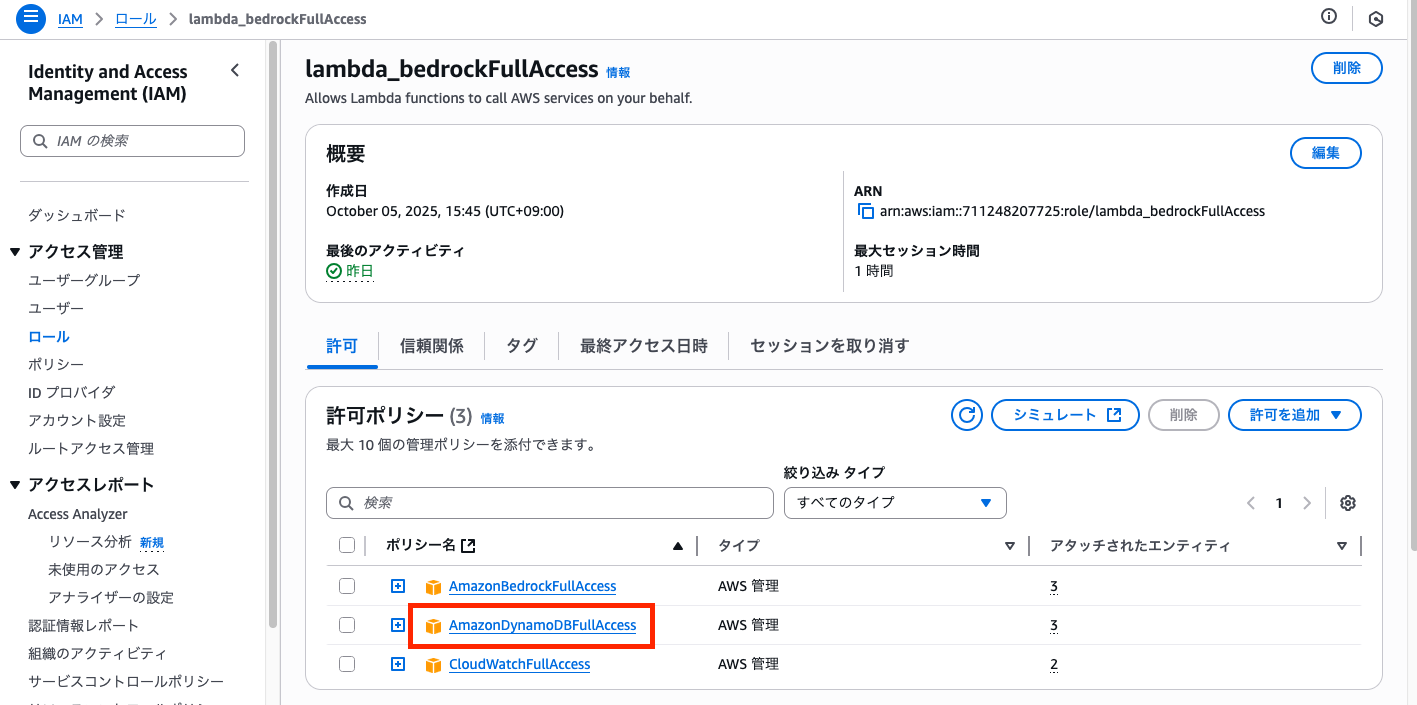Open ID プロバイダ in the sidebar
This screenshot has height=705, width=1417.
click(72, 392)
